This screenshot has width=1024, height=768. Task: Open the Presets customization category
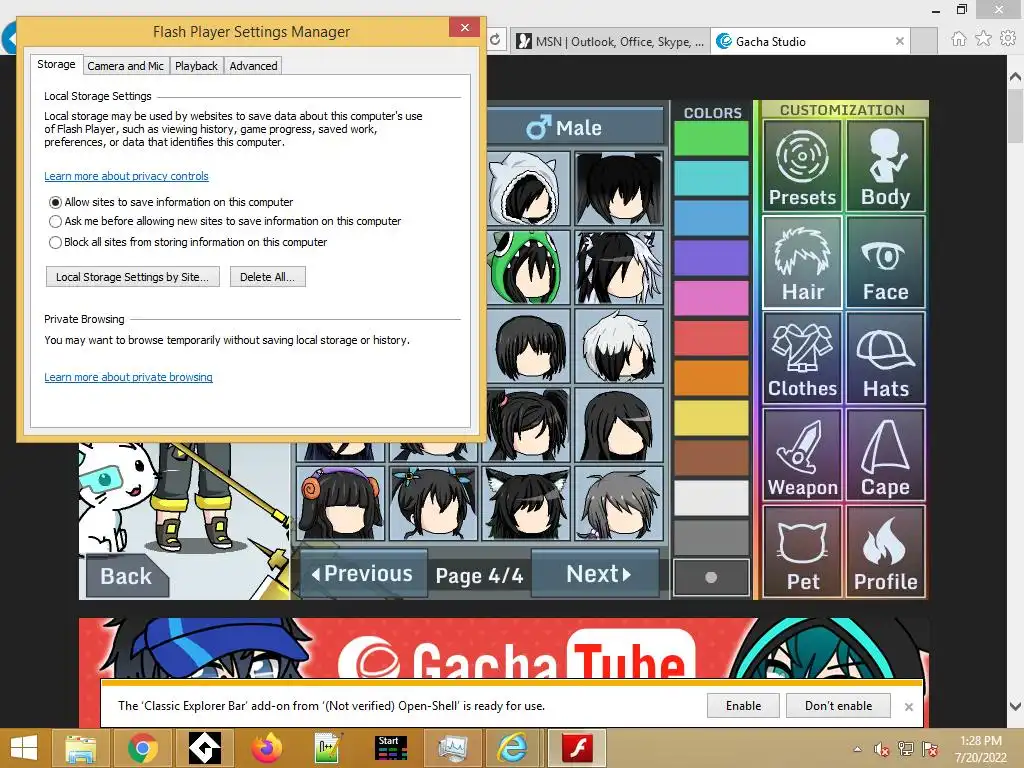[x=802, y=165]
